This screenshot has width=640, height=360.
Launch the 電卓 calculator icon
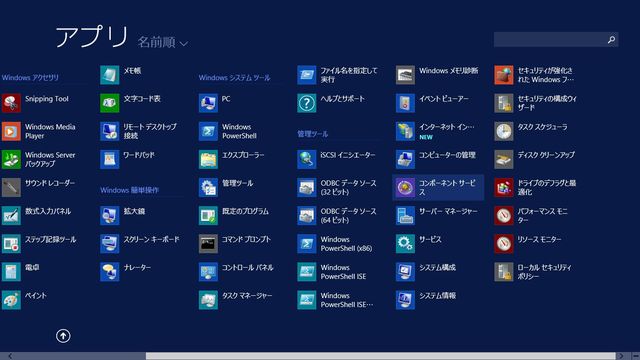coord(11,272)
